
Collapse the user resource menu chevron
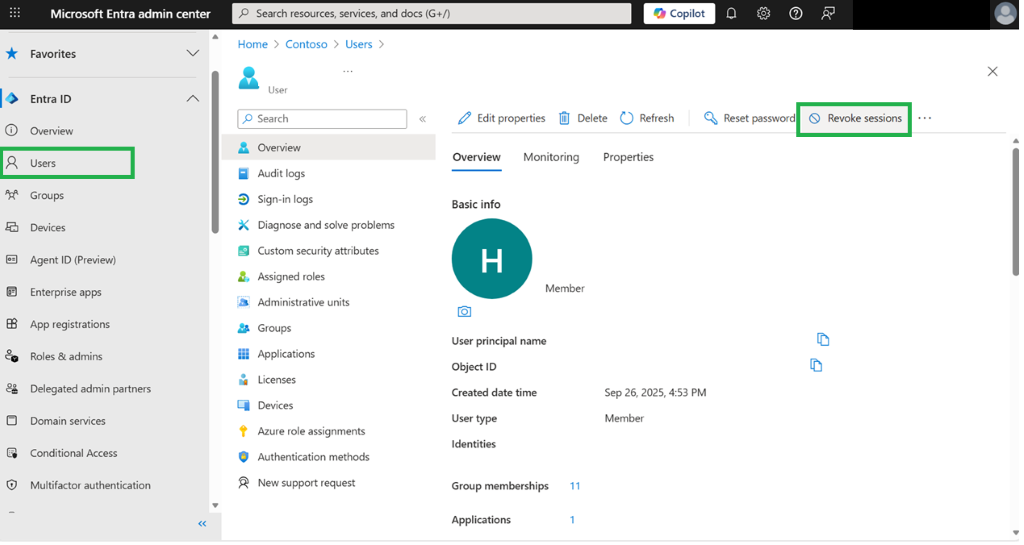423,119
